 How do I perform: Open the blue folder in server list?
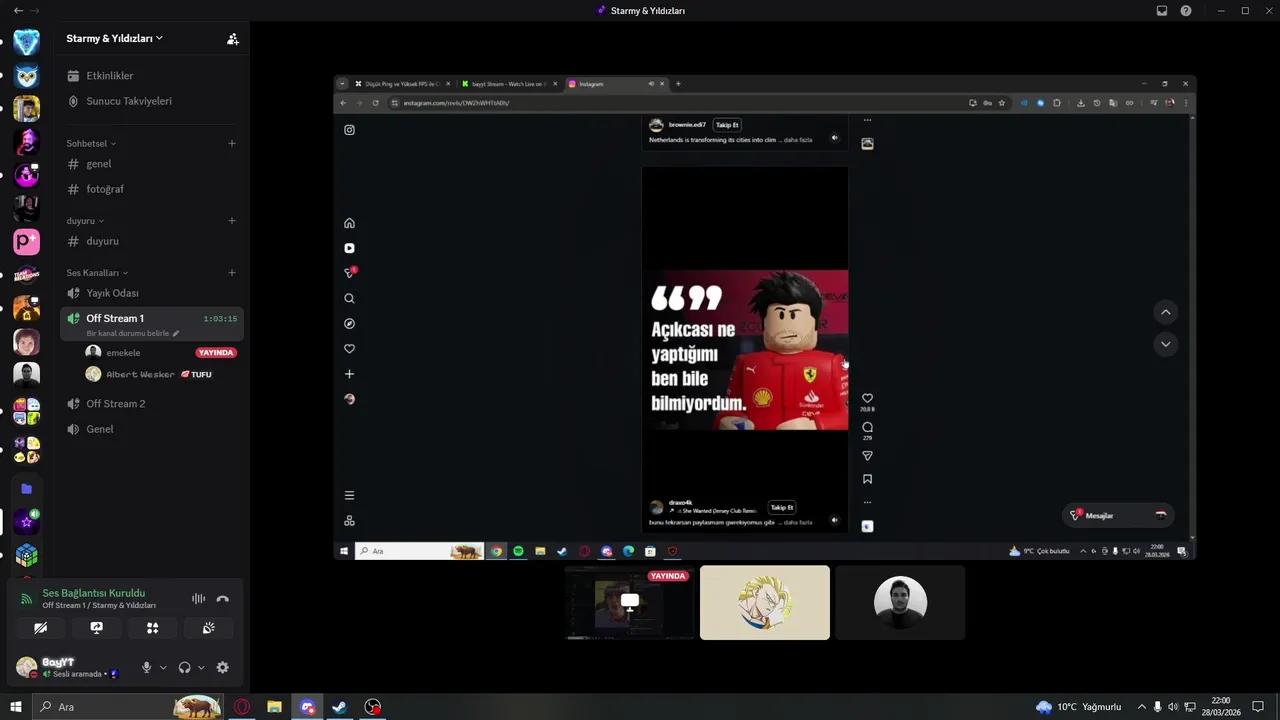coord(27,489)
